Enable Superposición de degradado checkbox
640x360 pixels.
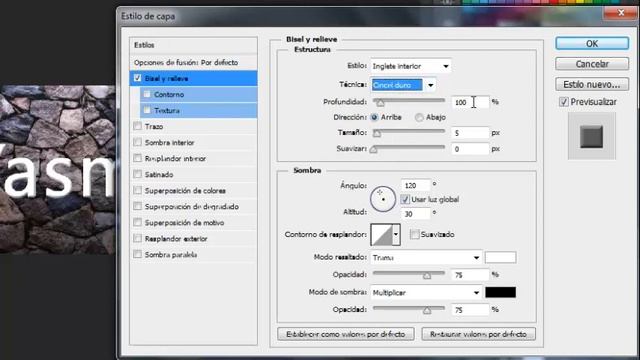tap(138, 206)
